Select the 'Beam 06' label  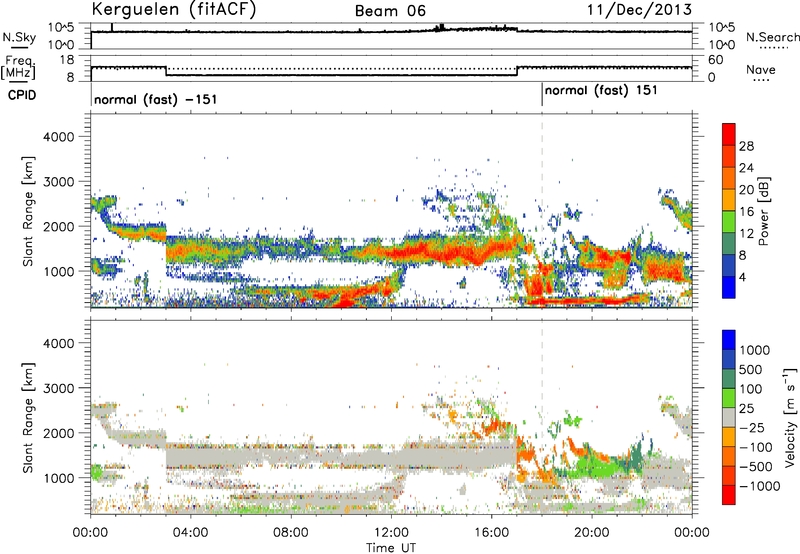tap(390, 11)
